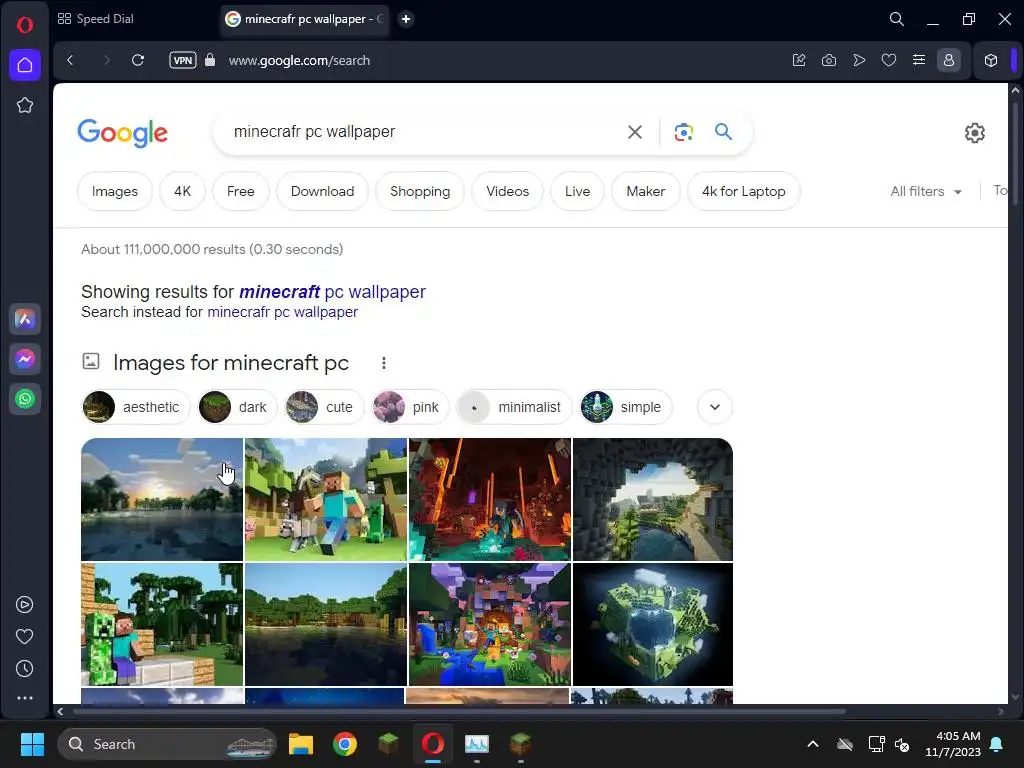Open sidebar three-dot setup menu

(25, 698)
